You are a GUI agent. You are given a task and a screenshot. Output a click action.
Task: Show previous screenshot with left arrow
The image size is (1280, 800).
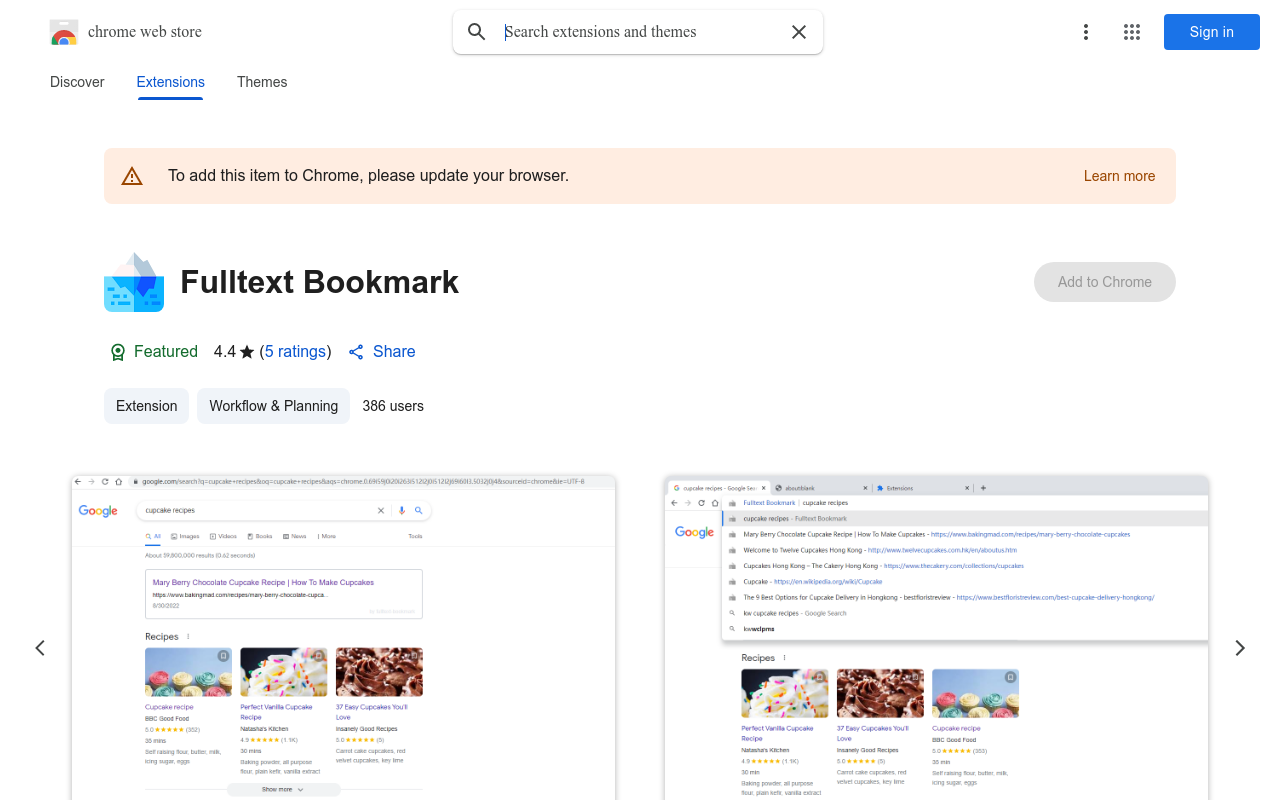(x=40, y=648)
